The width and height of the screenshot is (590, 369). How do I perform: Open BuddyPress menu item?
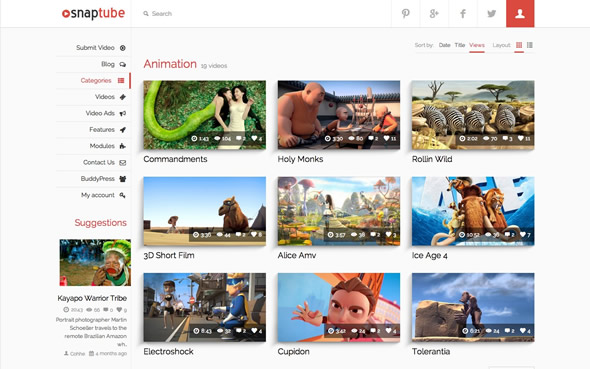[x=97, y=179]
